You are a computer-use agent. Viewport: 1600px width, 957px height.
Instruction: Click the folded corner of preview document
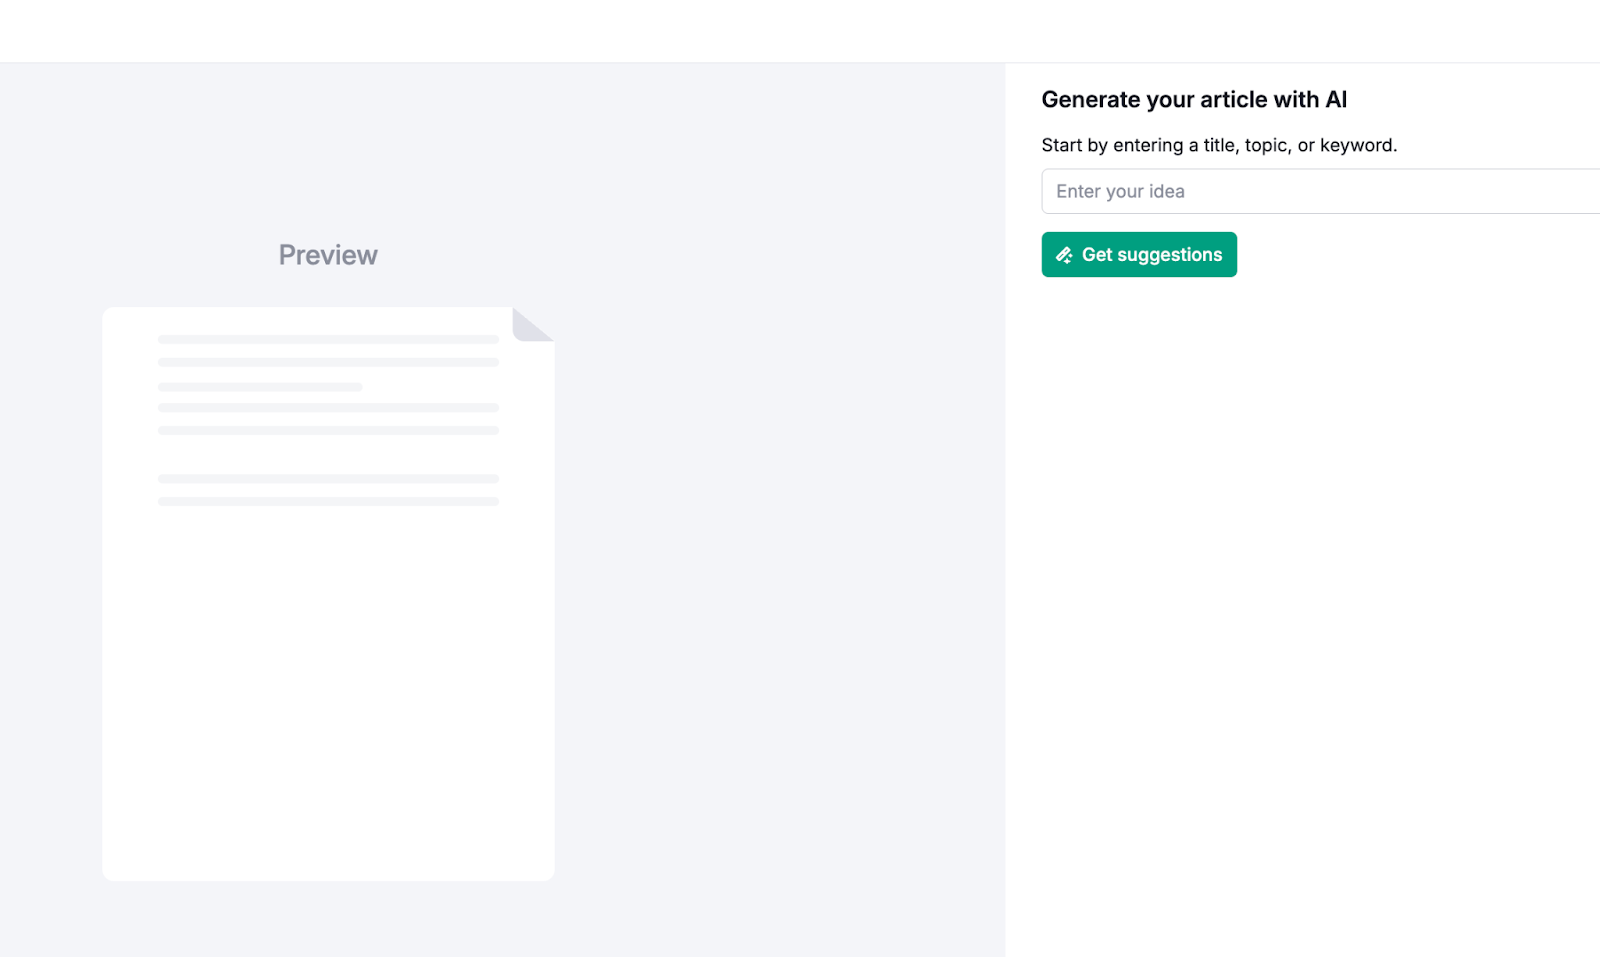click(530, 325)
